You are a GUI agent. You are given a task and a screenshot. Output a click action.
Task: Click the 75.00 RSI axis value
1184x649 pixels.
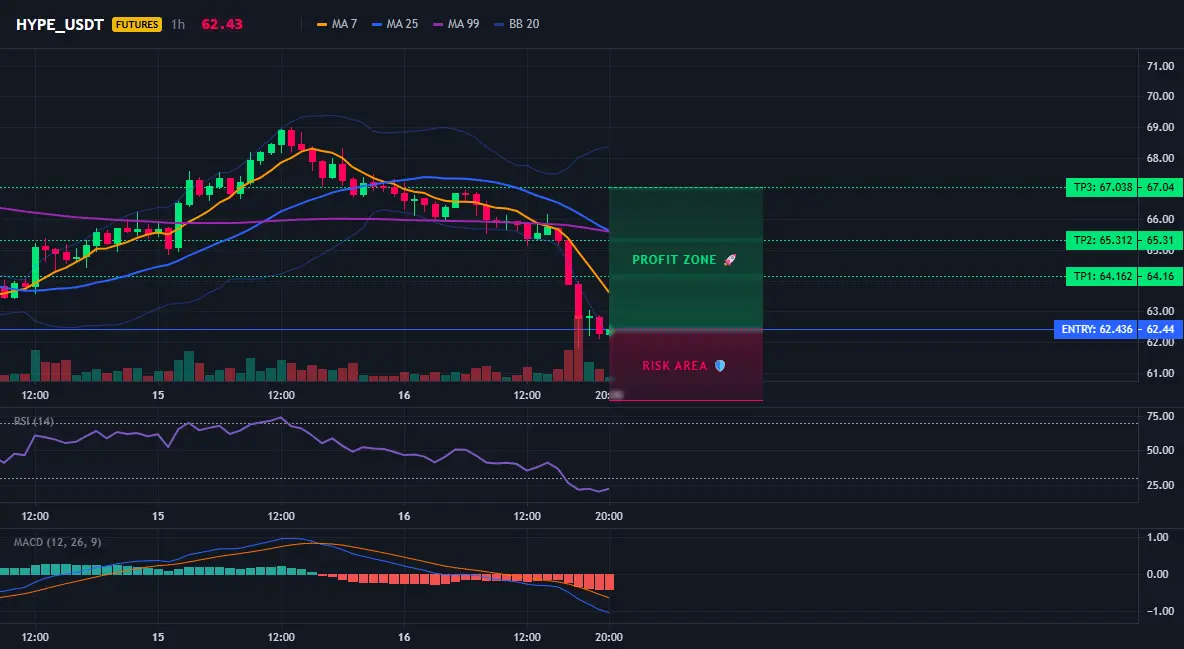[x=1161, y=416]
